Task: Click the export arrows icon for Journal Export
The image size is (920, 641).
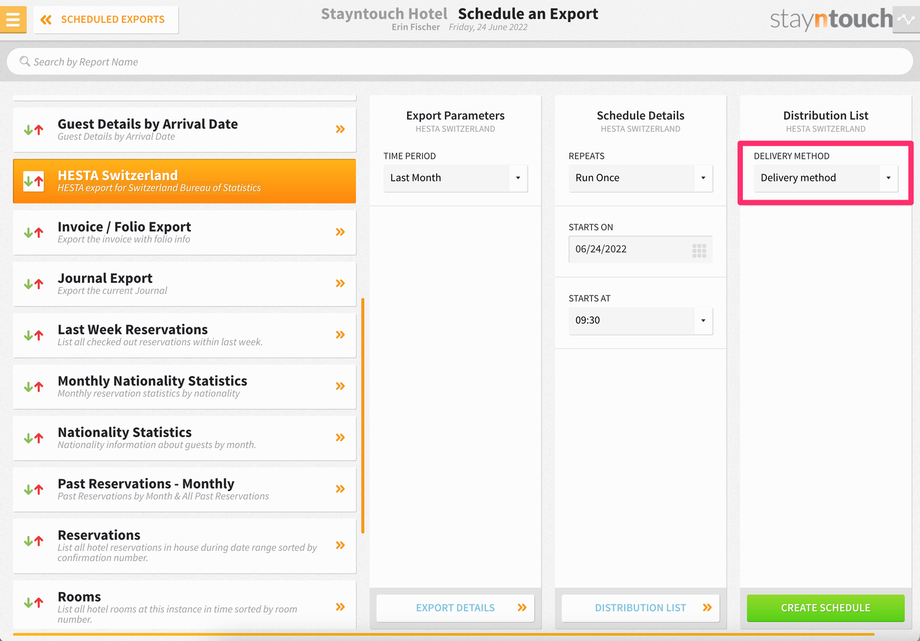Action: (33, 284)
